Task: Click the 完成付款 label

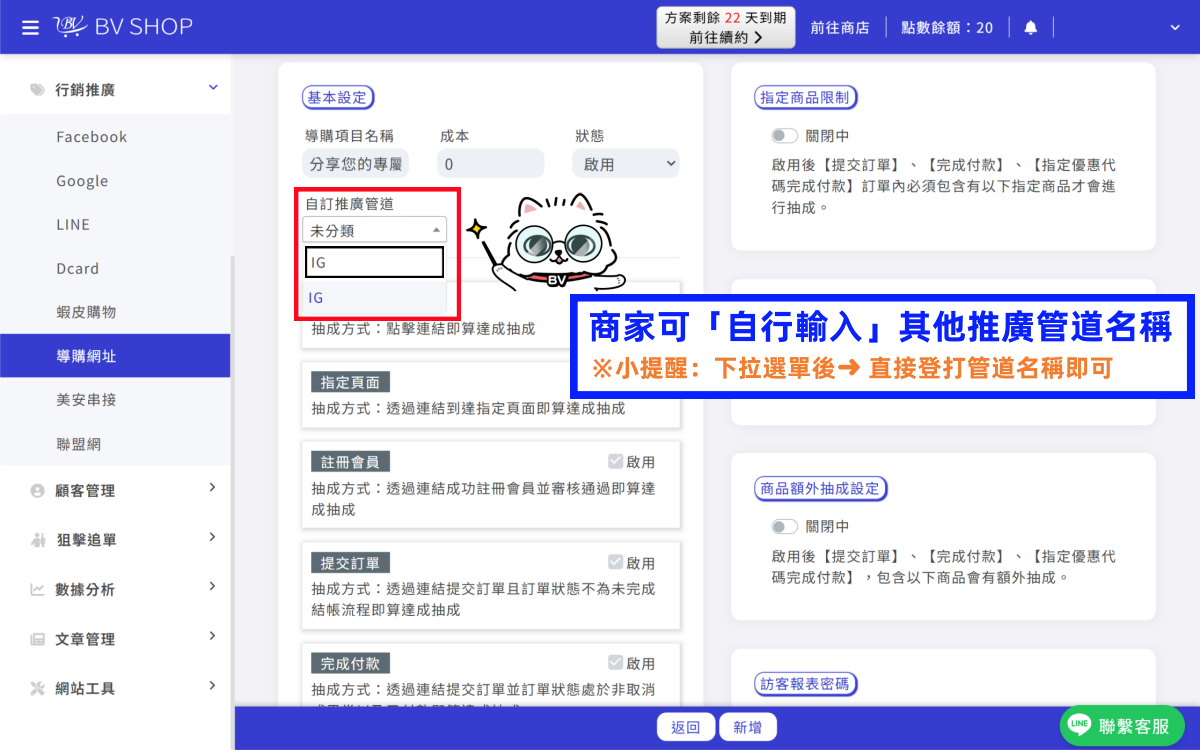Action: 350,663
